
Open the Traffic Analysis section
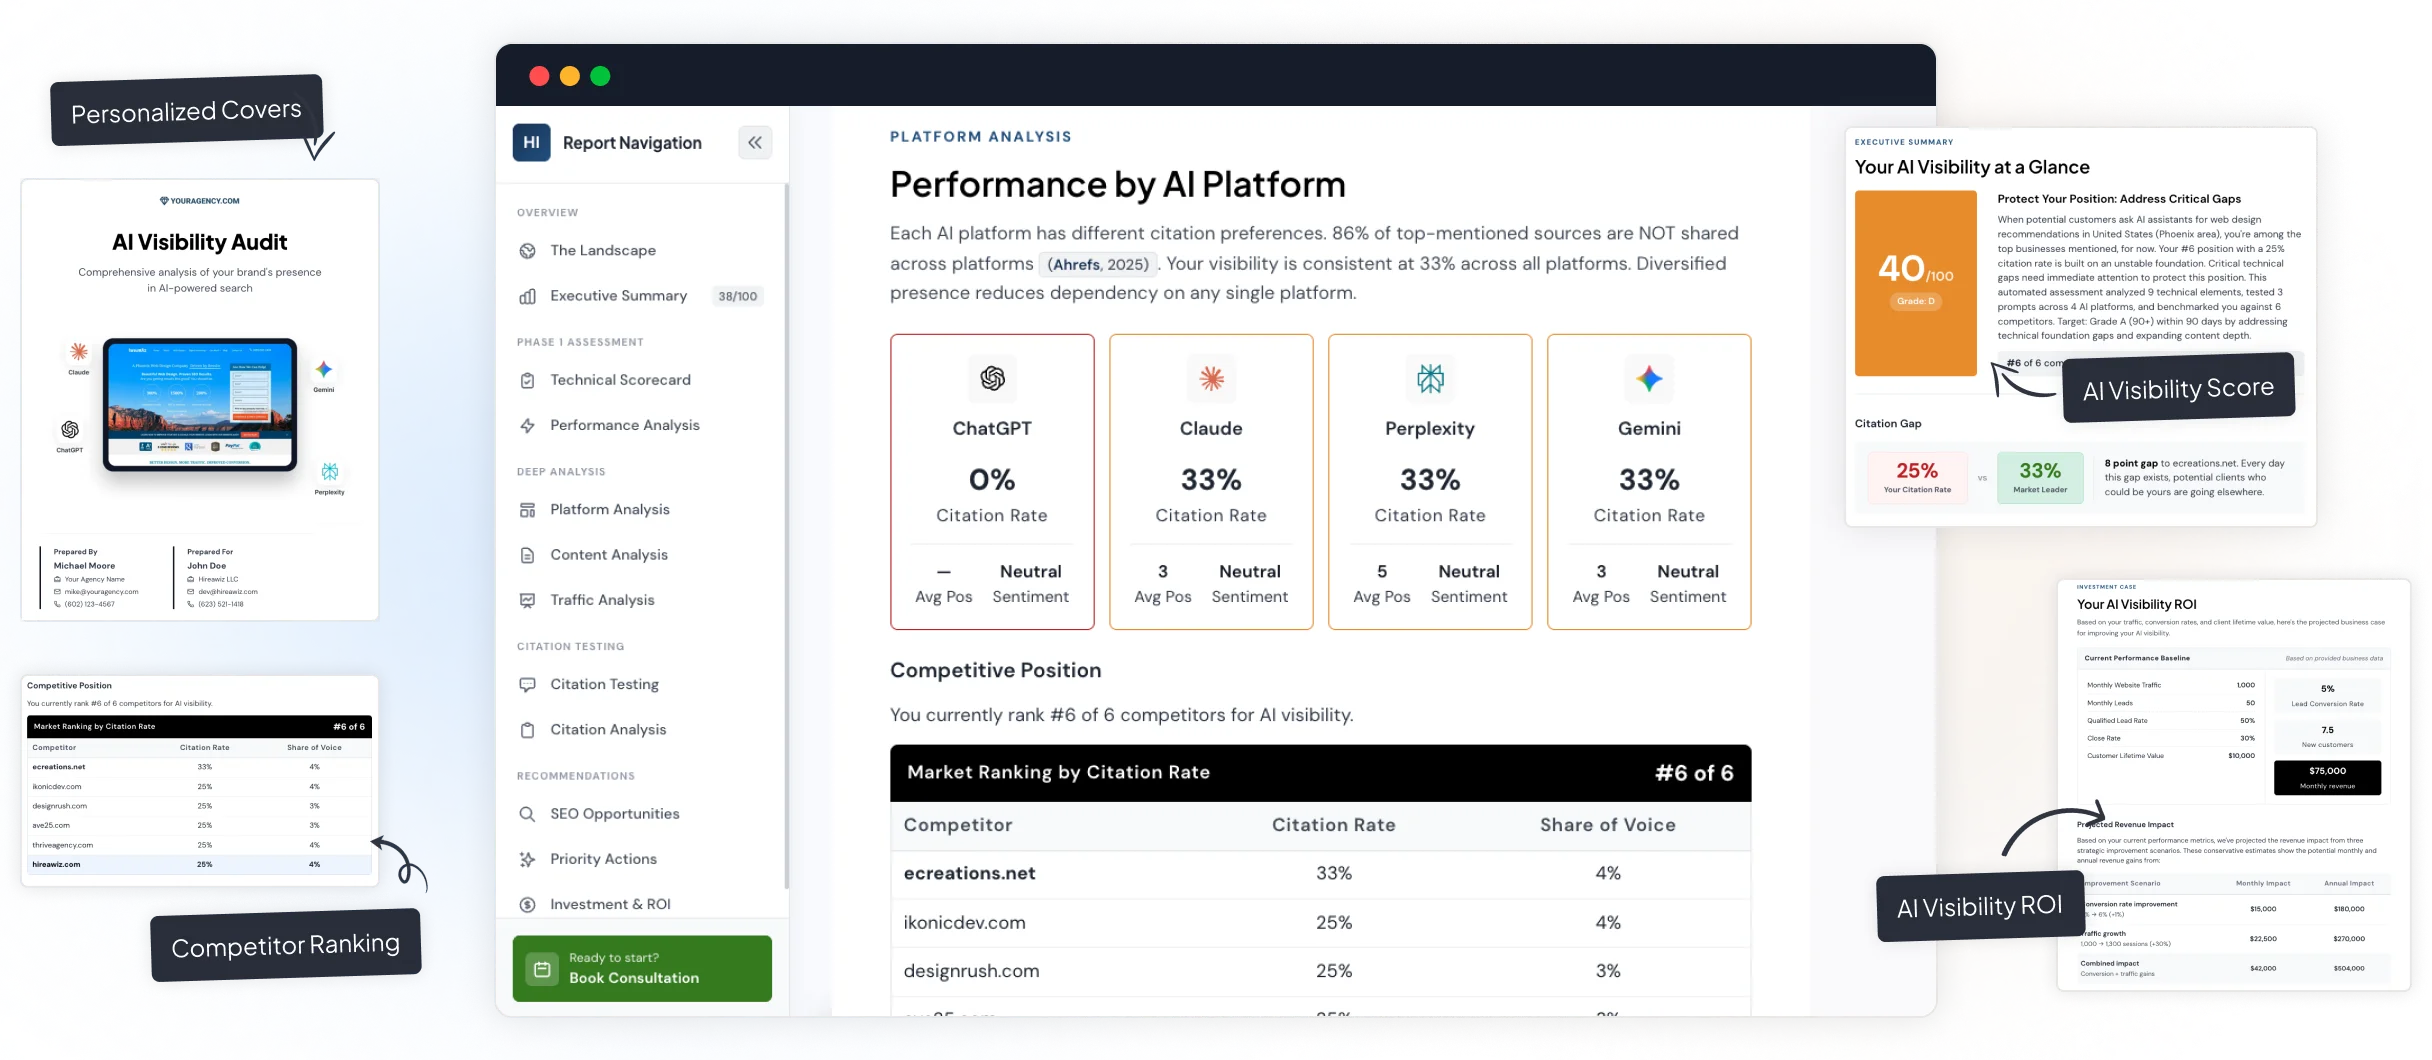(602, 600)
